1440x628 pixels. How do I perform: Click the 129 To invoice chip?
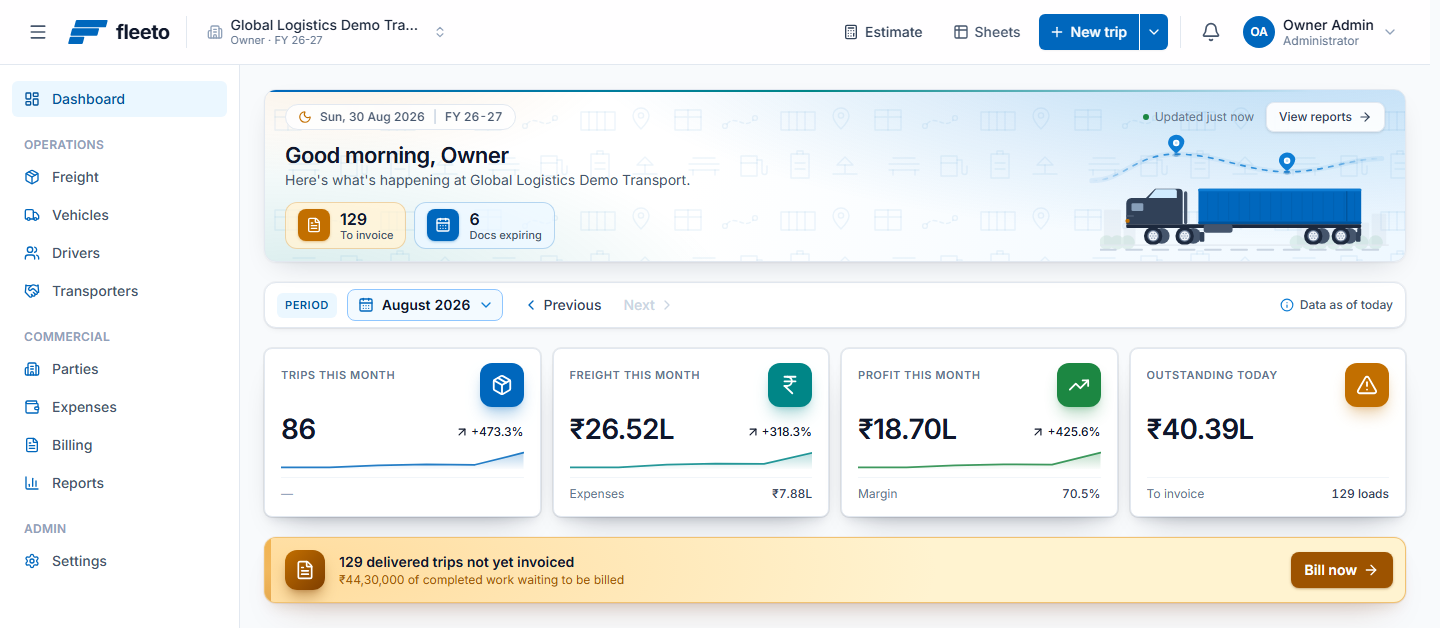(x=345, y=226)
